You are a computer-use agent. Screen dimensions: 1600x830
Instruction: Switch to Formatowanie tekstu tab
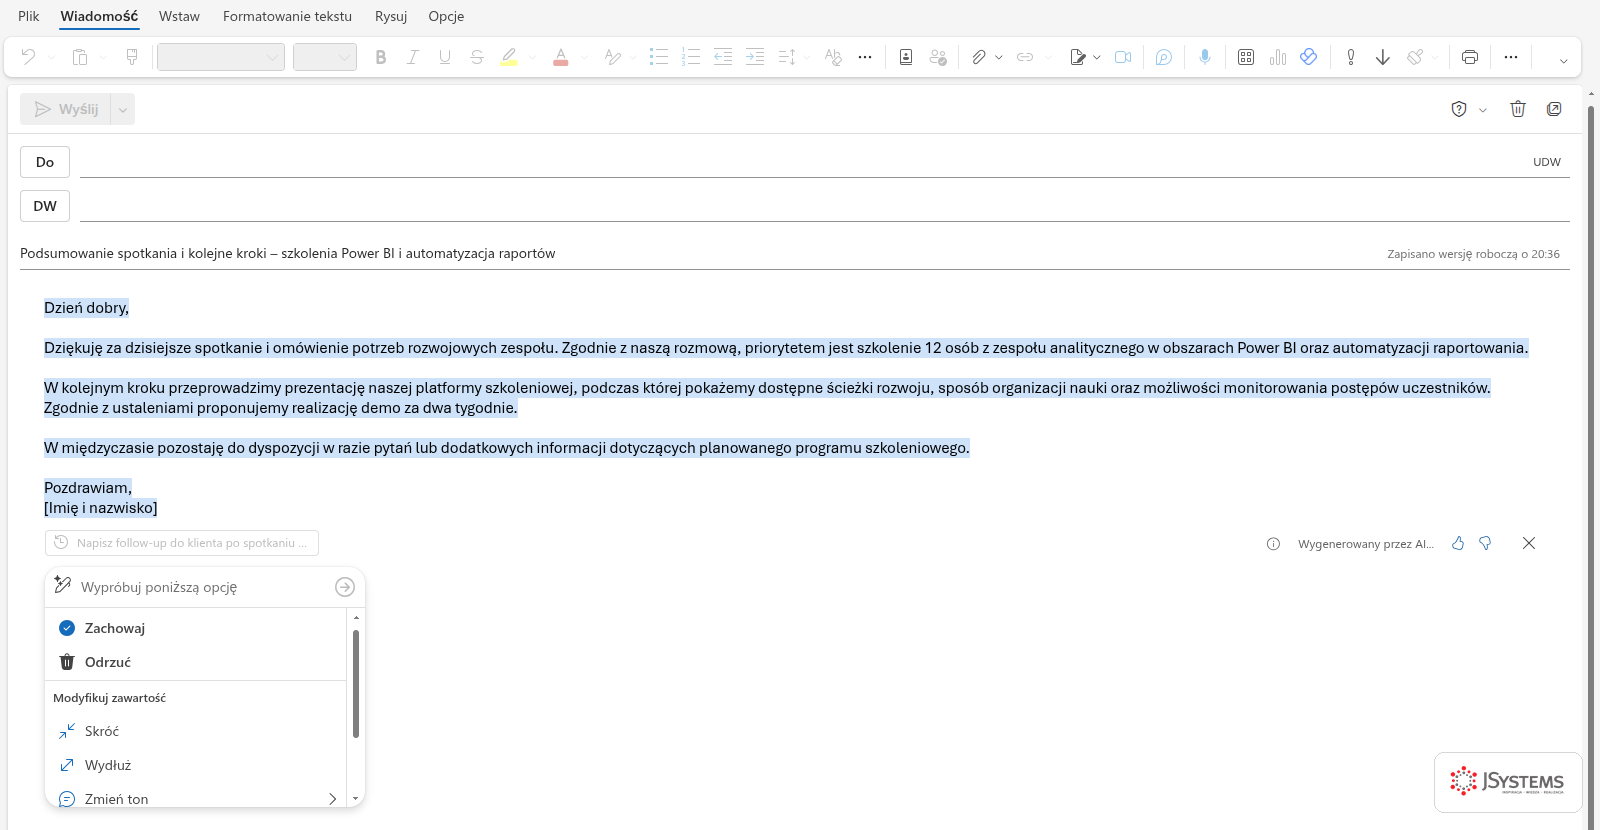click(x=287, y=16)
